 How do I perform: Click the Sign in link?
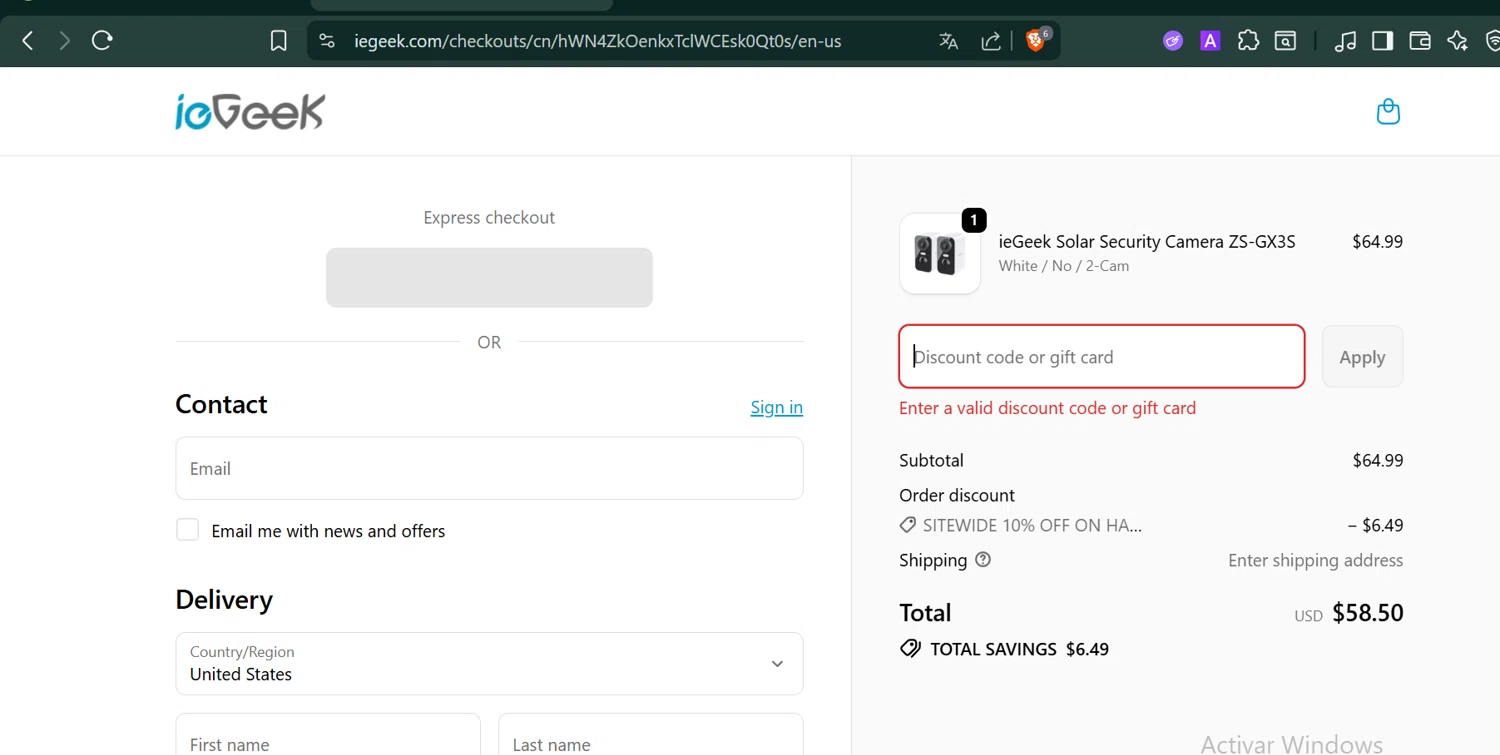(x=777, y=407)
